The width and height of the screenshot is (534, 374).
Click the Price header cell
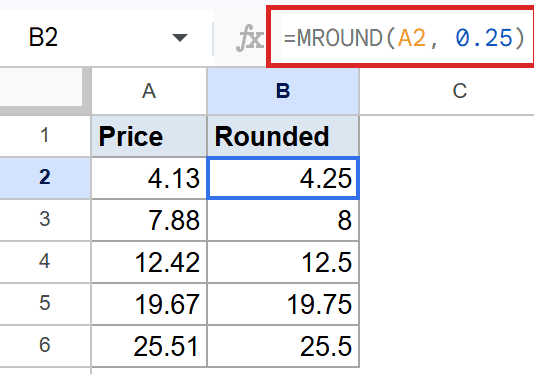149,136
